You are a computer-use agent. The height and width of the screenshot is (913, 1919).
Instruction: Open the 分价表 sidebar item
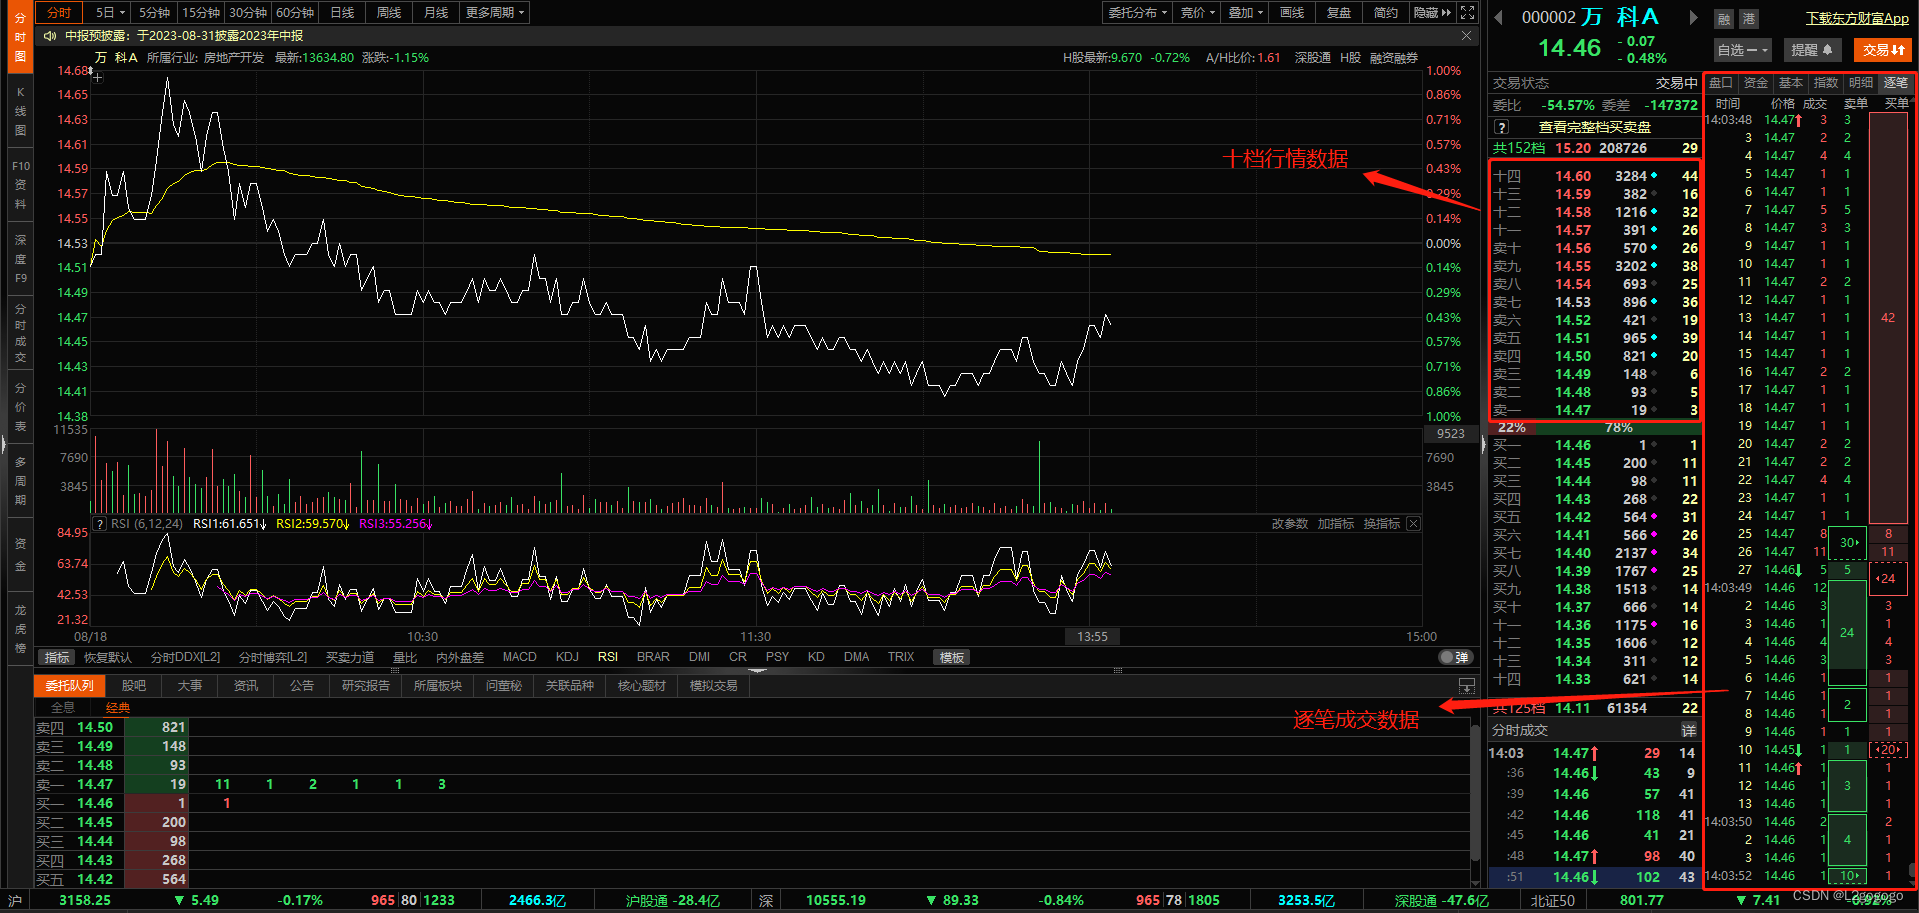[x=20, y=407]
